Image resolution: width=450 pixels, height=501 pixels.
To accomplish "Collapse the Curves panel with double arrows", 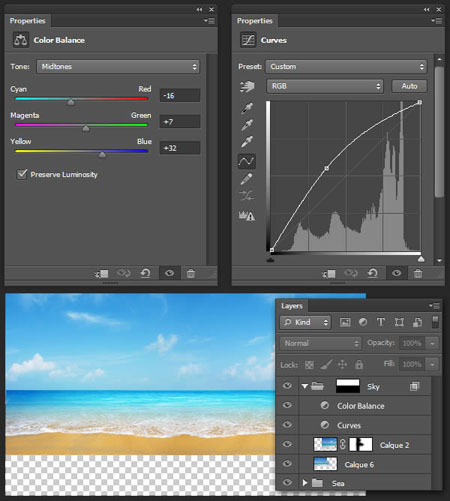I will 426,9.
